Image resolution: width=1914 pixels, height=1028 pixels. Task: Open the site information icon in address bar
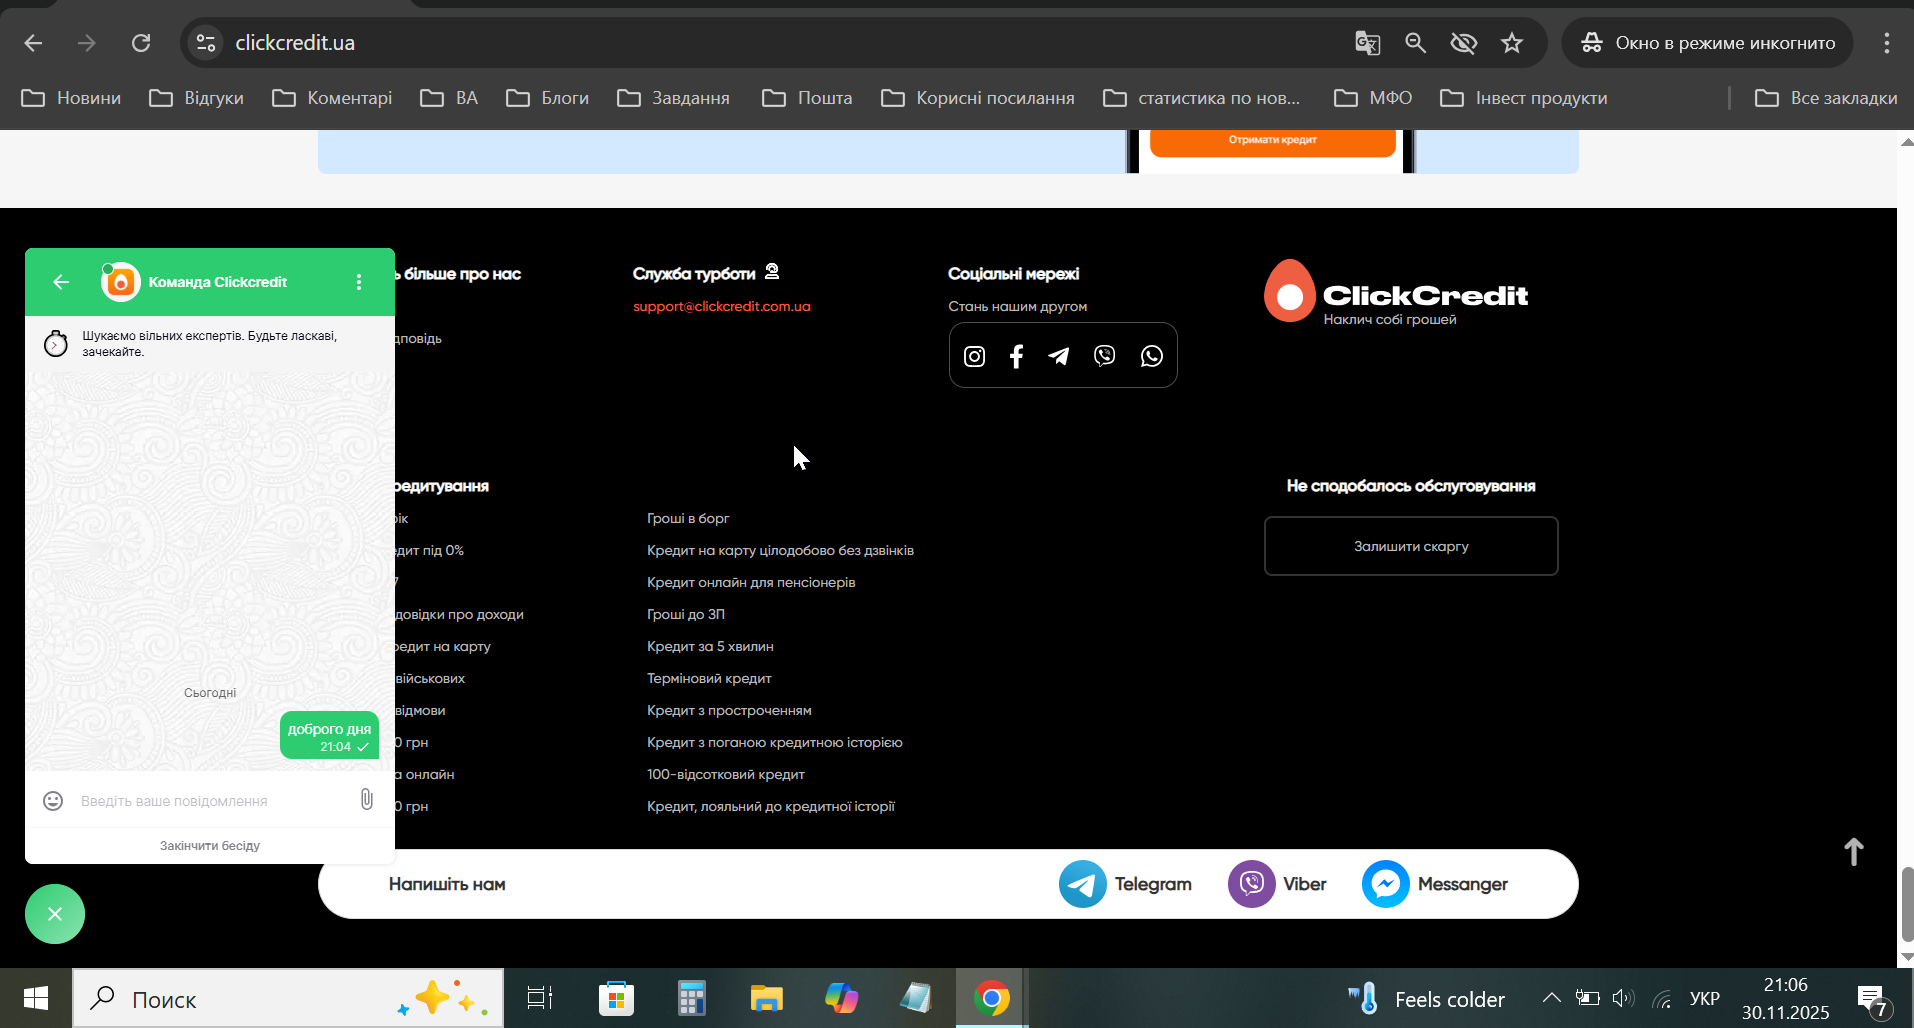(206, 43)
